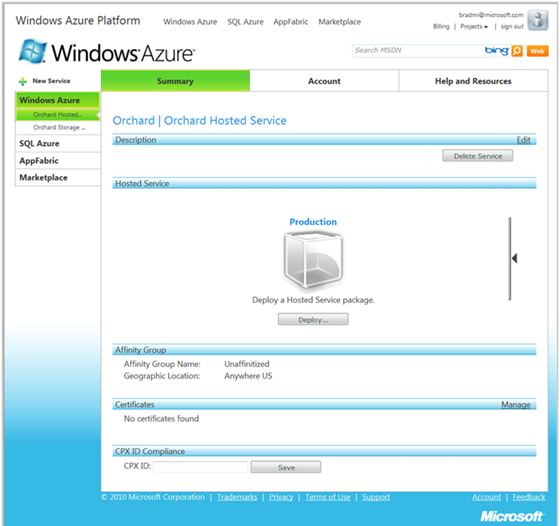Click the Microsoft logo in footer

pos(511,516)
